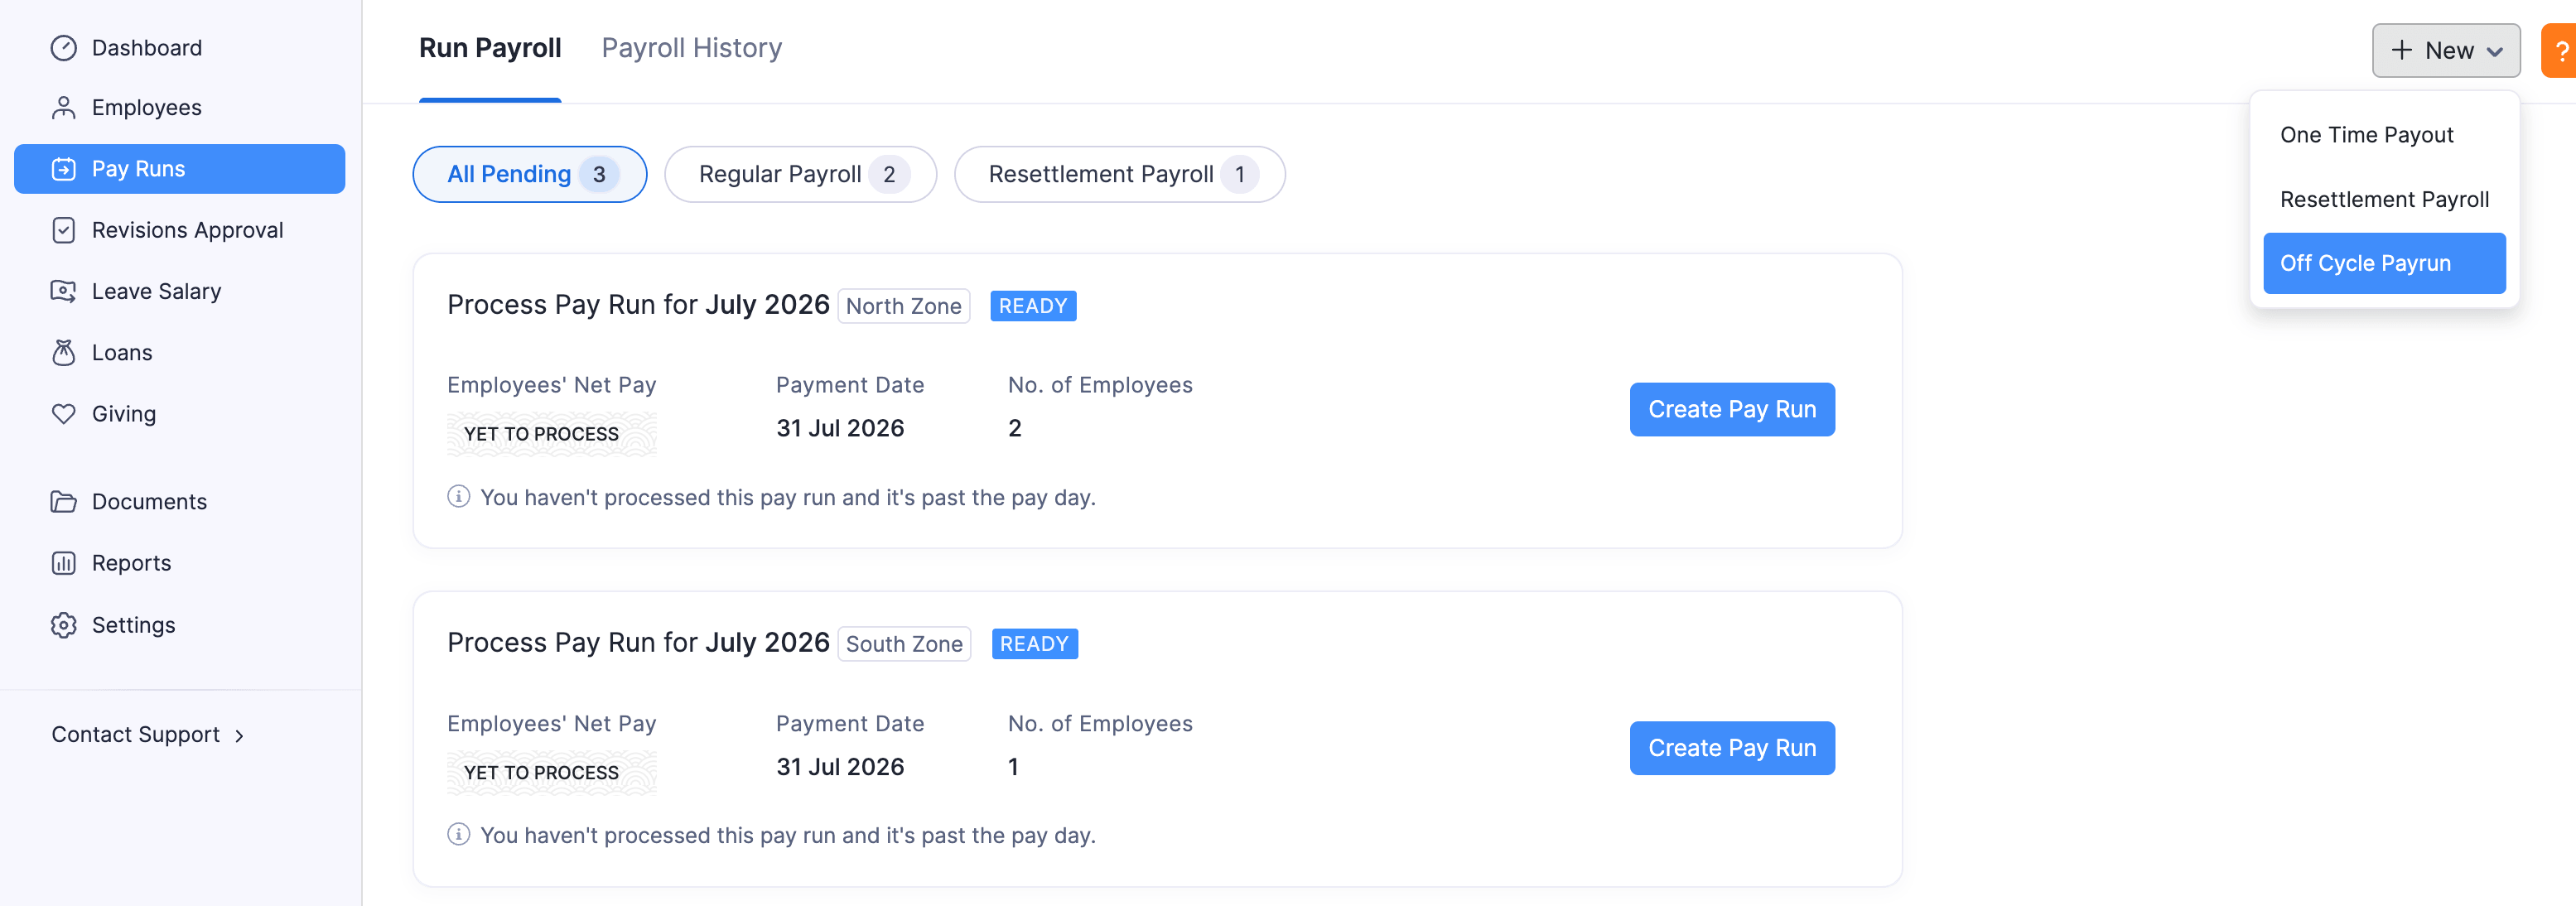Click the Settings gear icon
Viewport: 2576px width, 906px height.
[63, 625]
